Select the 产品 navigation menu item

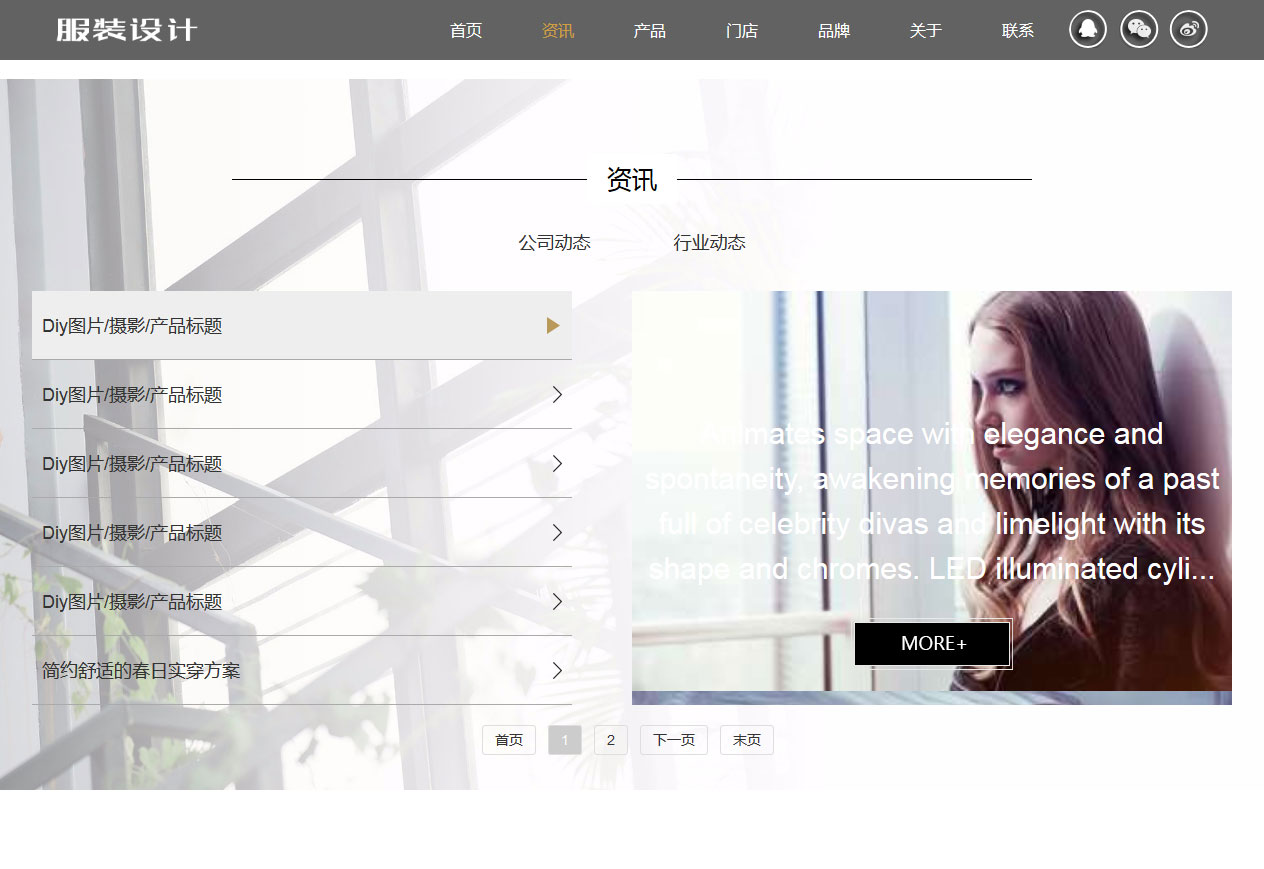click(x=649, y=31)
